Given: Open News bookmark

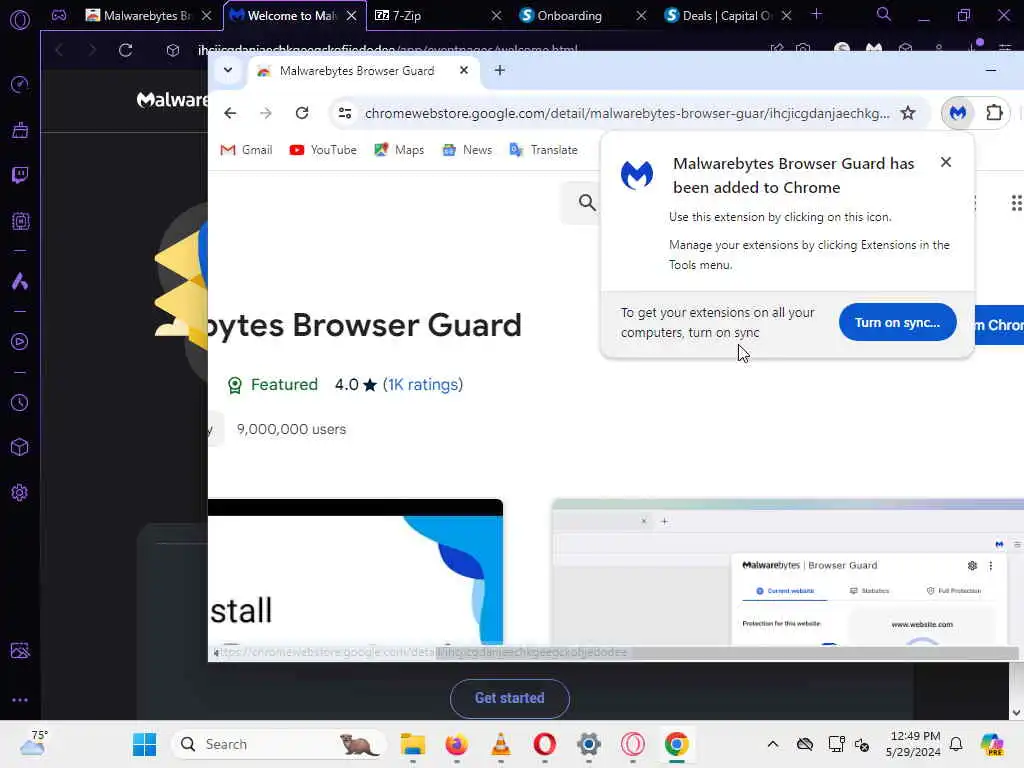Looking at the screenshot, I should click(x=467, y=150).
